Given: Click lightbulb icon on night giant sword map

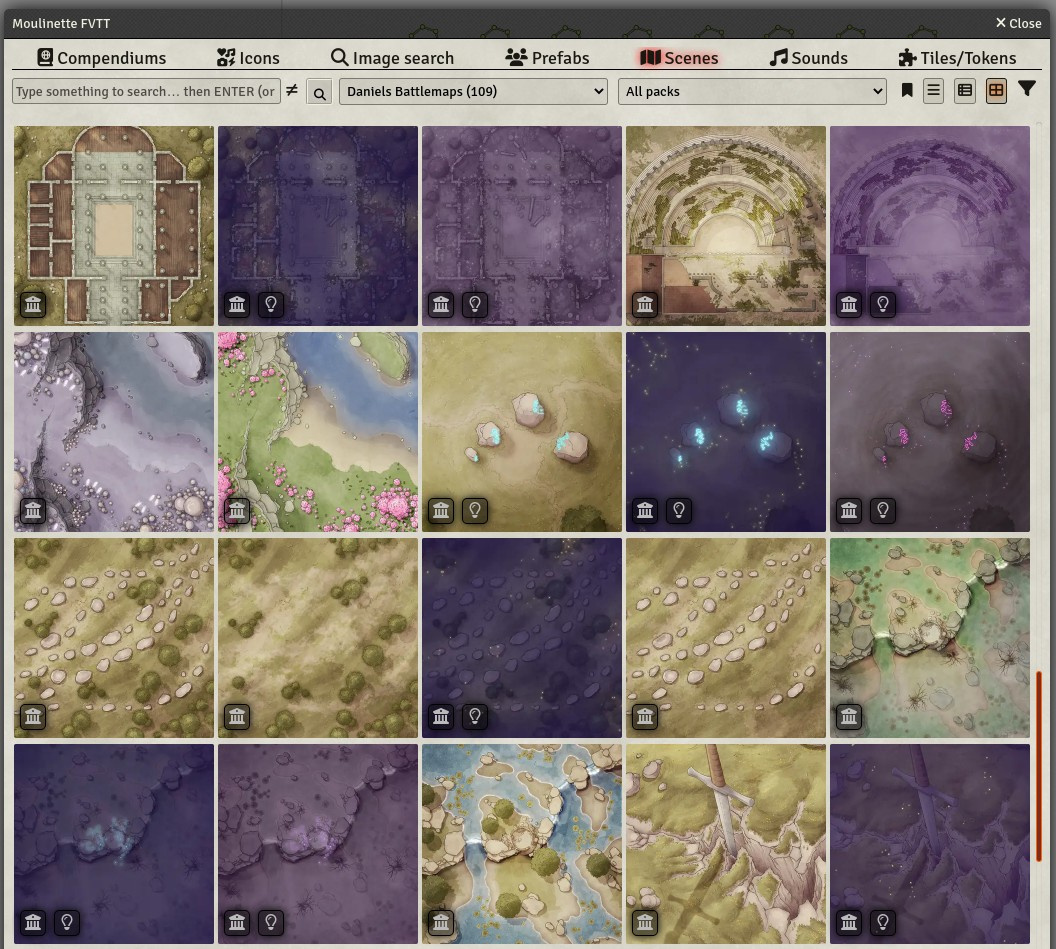Looking at the screenshot, I should [x=883, y=923].
